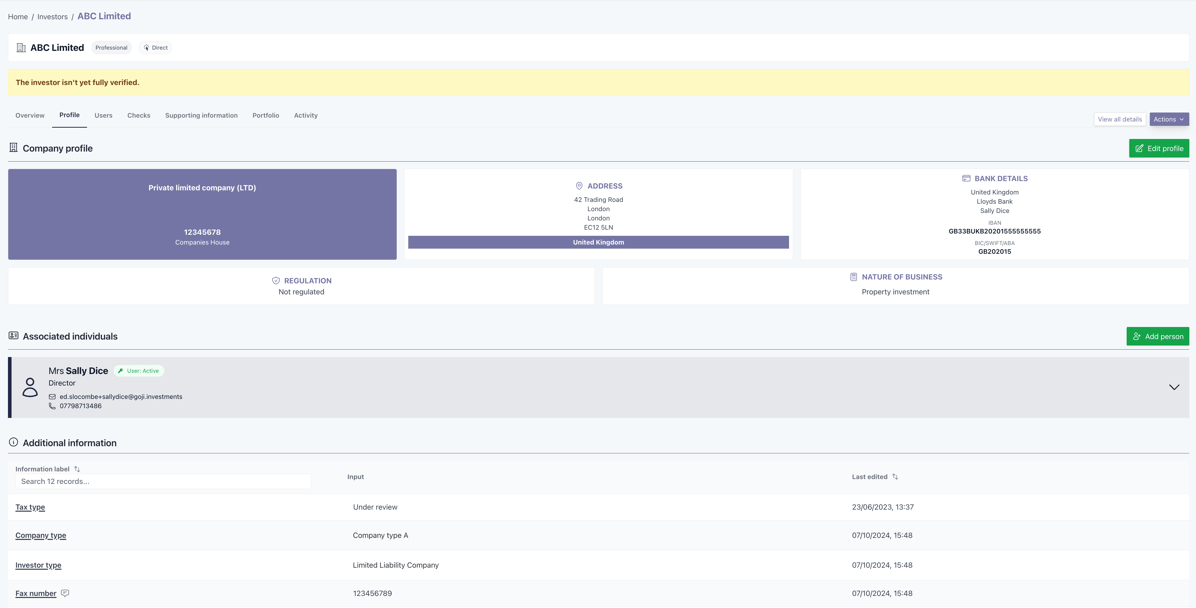Image resolution: width=1196 pixels, height=608 pixels.
Task: Select the Direct badge with cursor icon
Action: [x=155, y=47]
